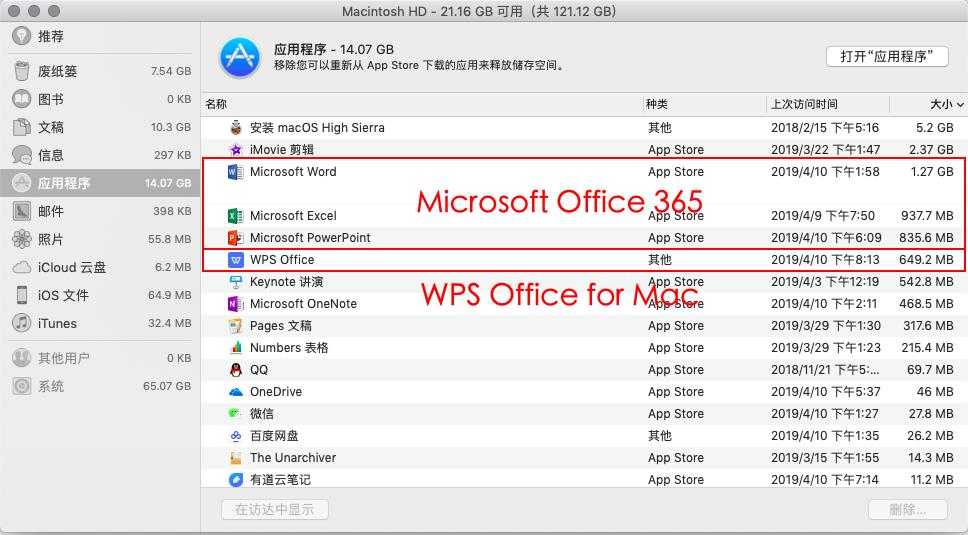Select the Youdao Note (有道云笔记) icon
968x535 pixels.
[235, 479]
